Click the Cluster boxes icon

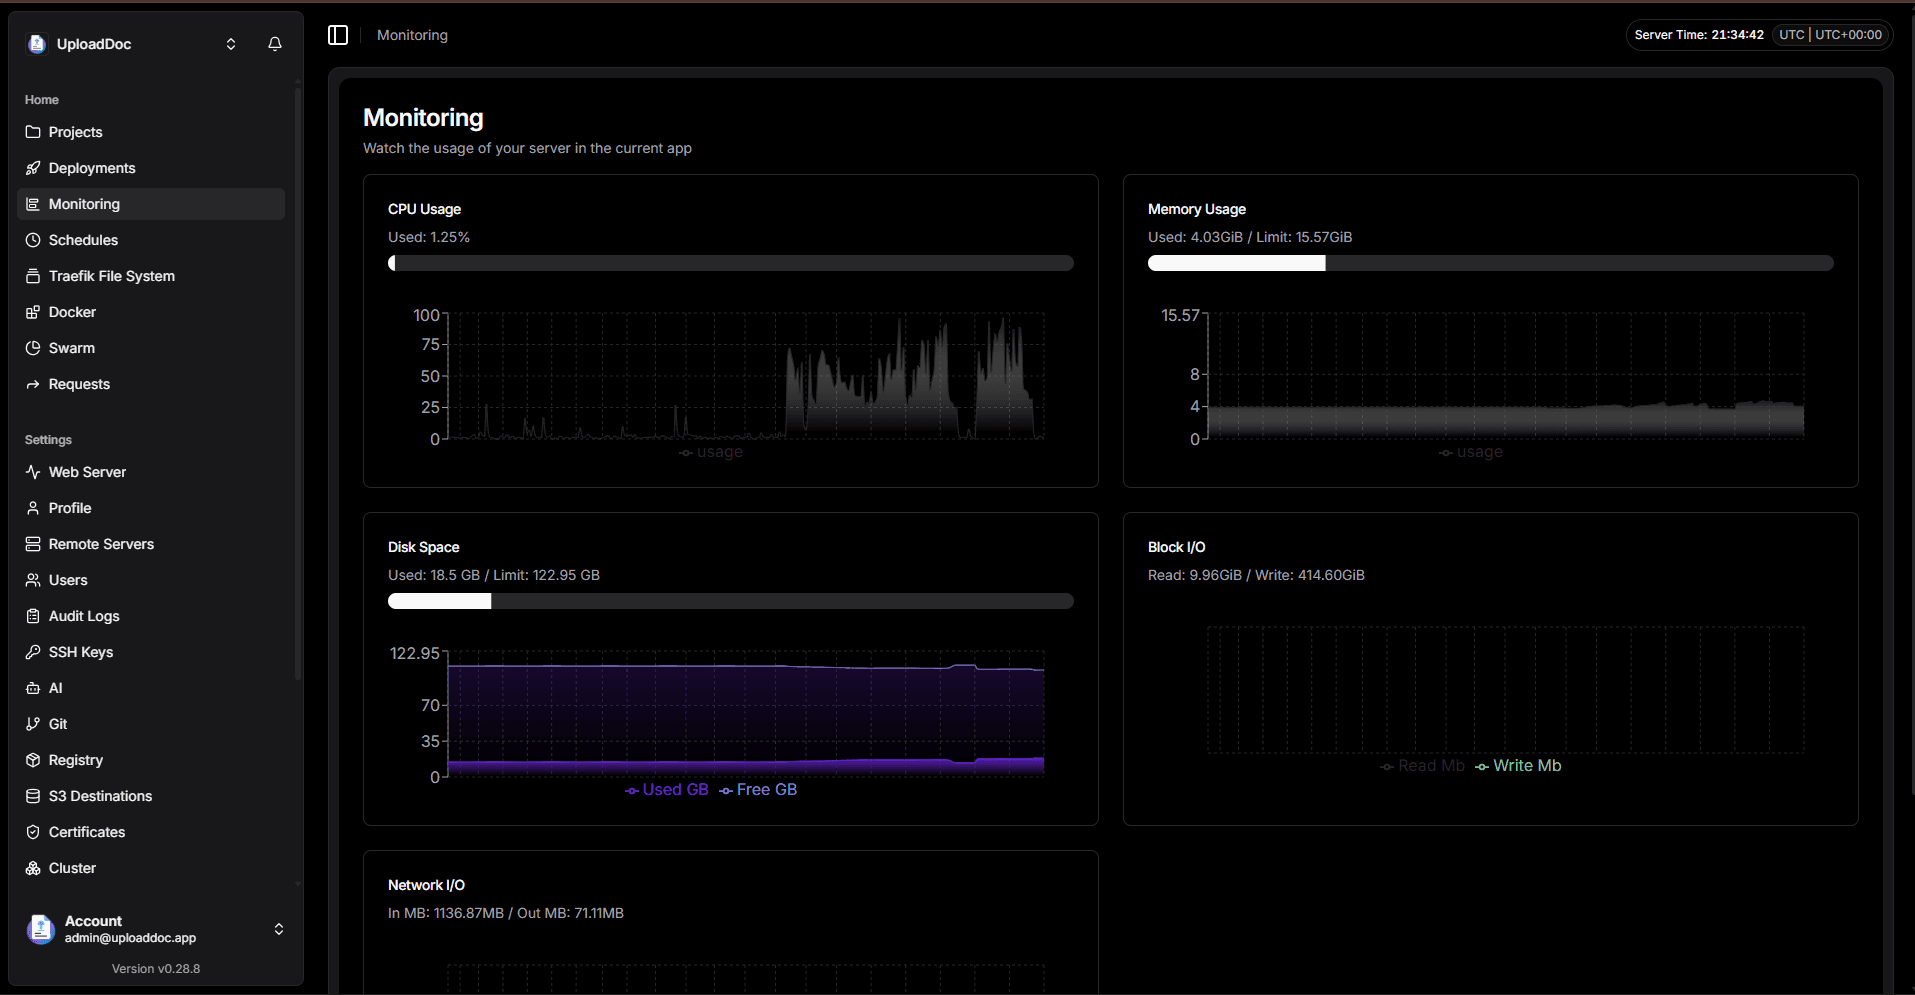(33, 868)
